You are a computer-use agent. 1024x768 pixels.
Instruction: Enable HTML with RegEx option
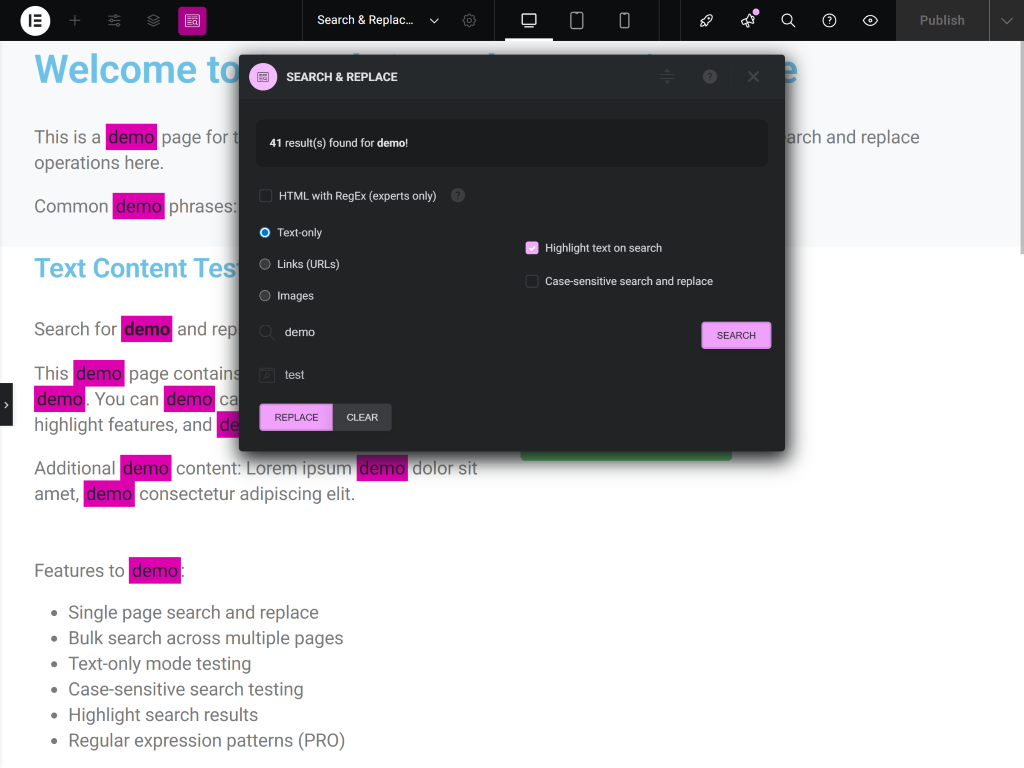(265, 195)
